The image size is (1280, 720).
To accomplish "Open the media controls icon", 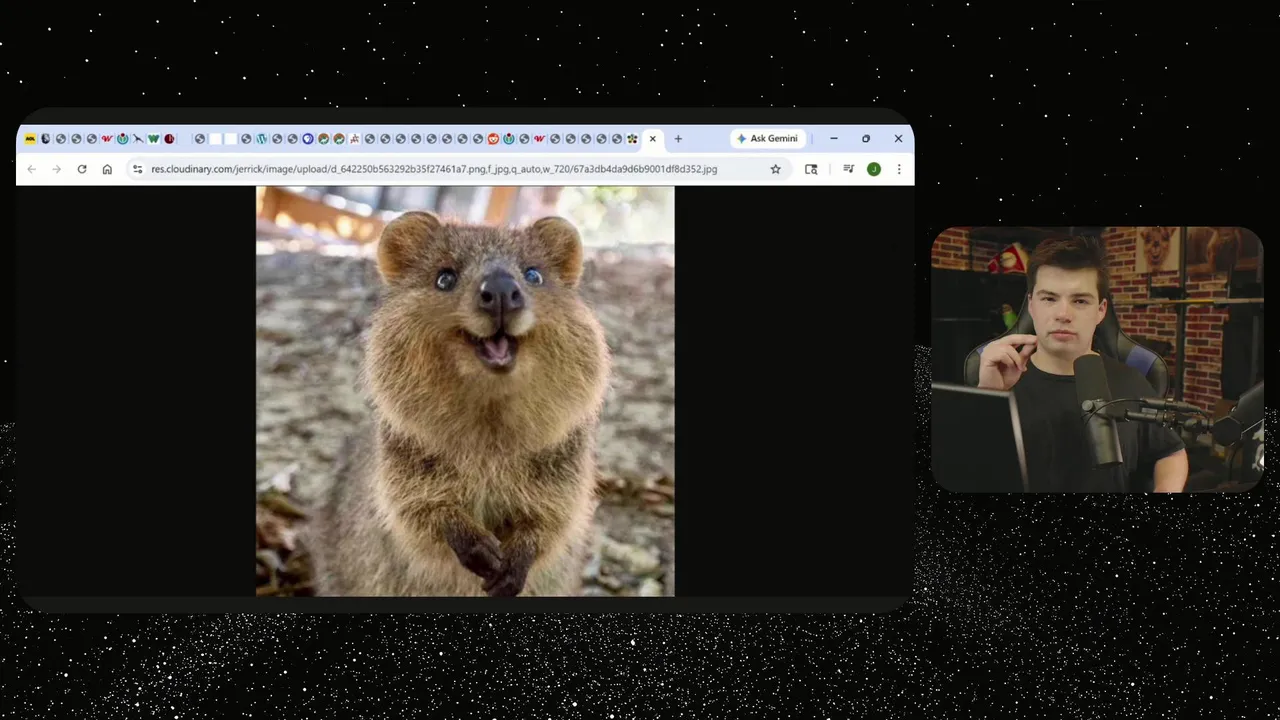I will tap(848, 169).
